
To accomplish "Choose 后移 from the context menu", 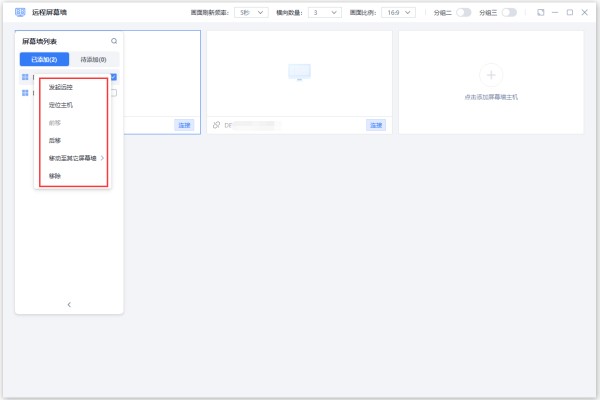I will coord(55,140).
